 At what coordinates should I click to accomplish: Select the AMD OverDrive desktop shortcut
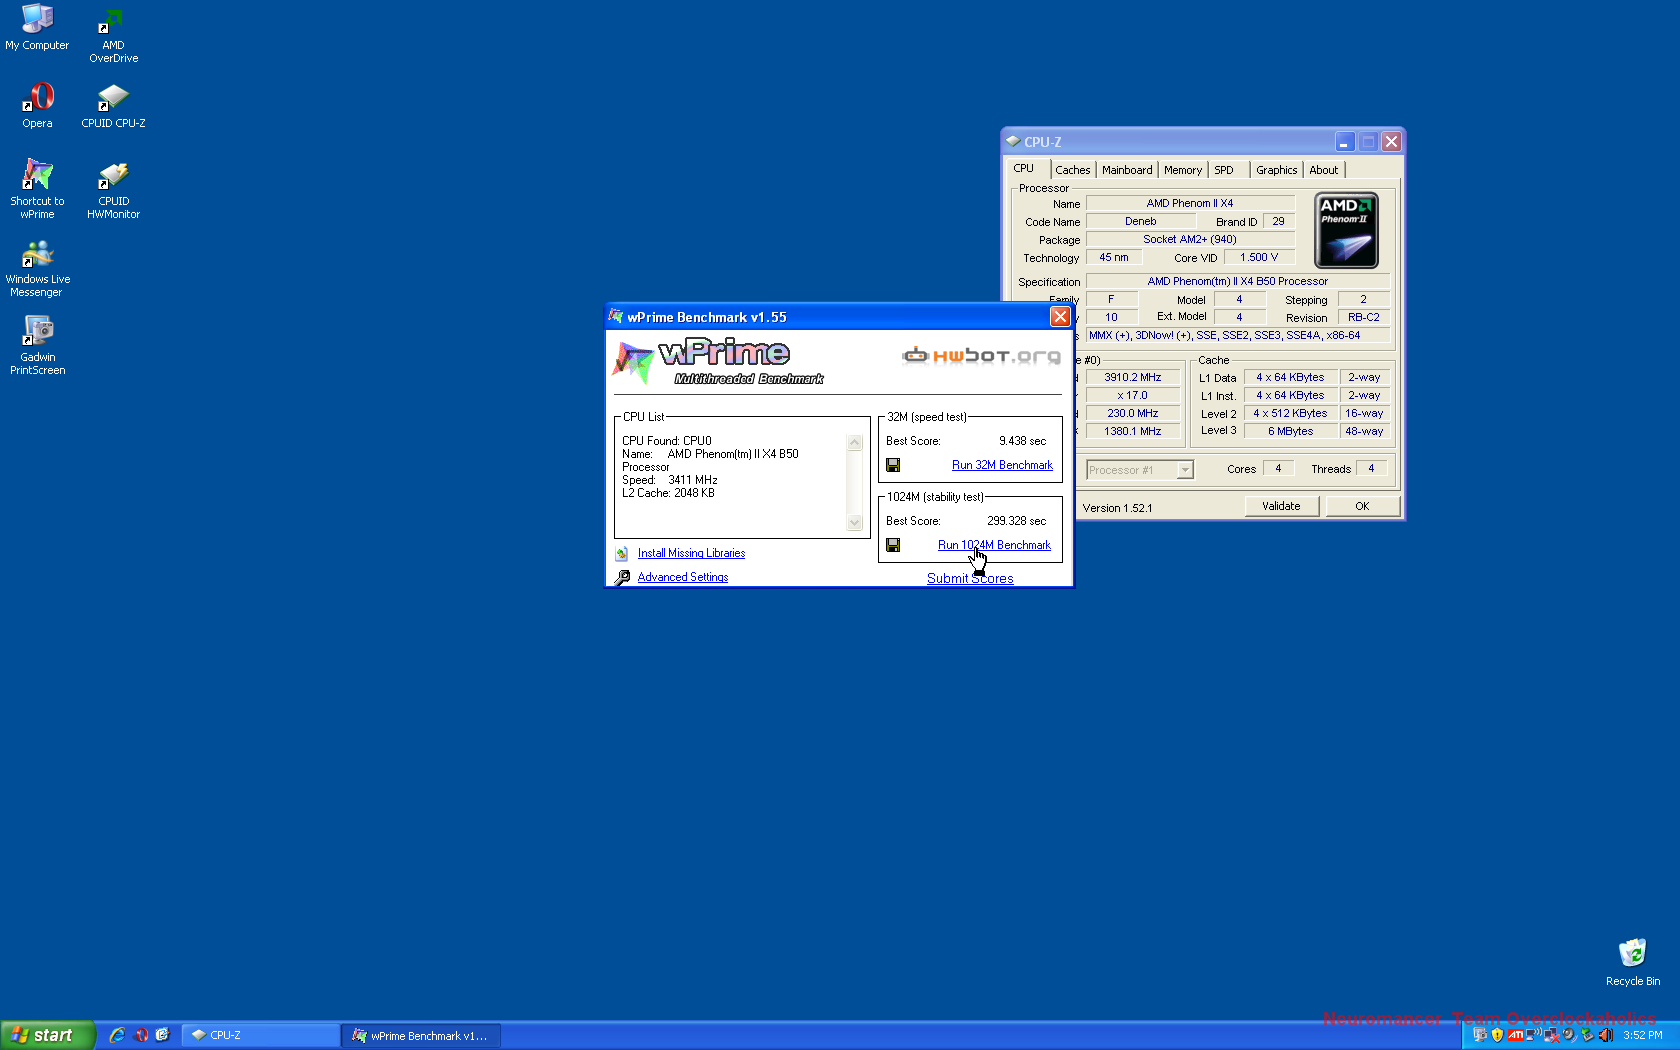[113, 36]
